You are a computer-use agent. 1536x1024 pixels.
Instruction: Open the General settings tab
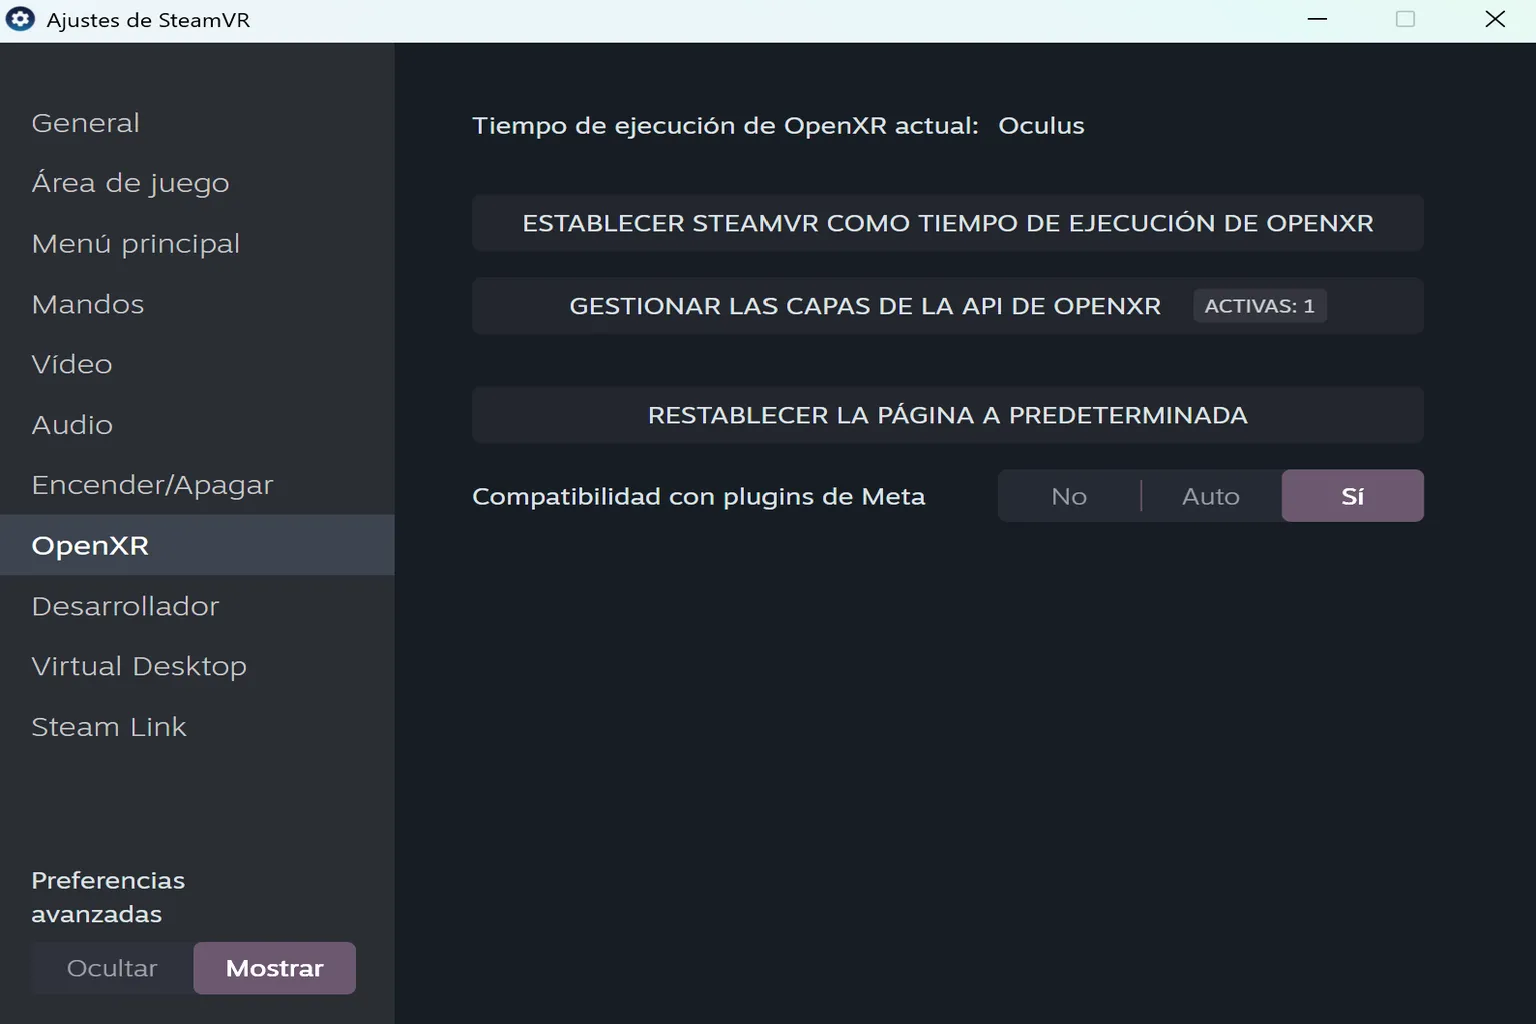click(x=197, y=123)
